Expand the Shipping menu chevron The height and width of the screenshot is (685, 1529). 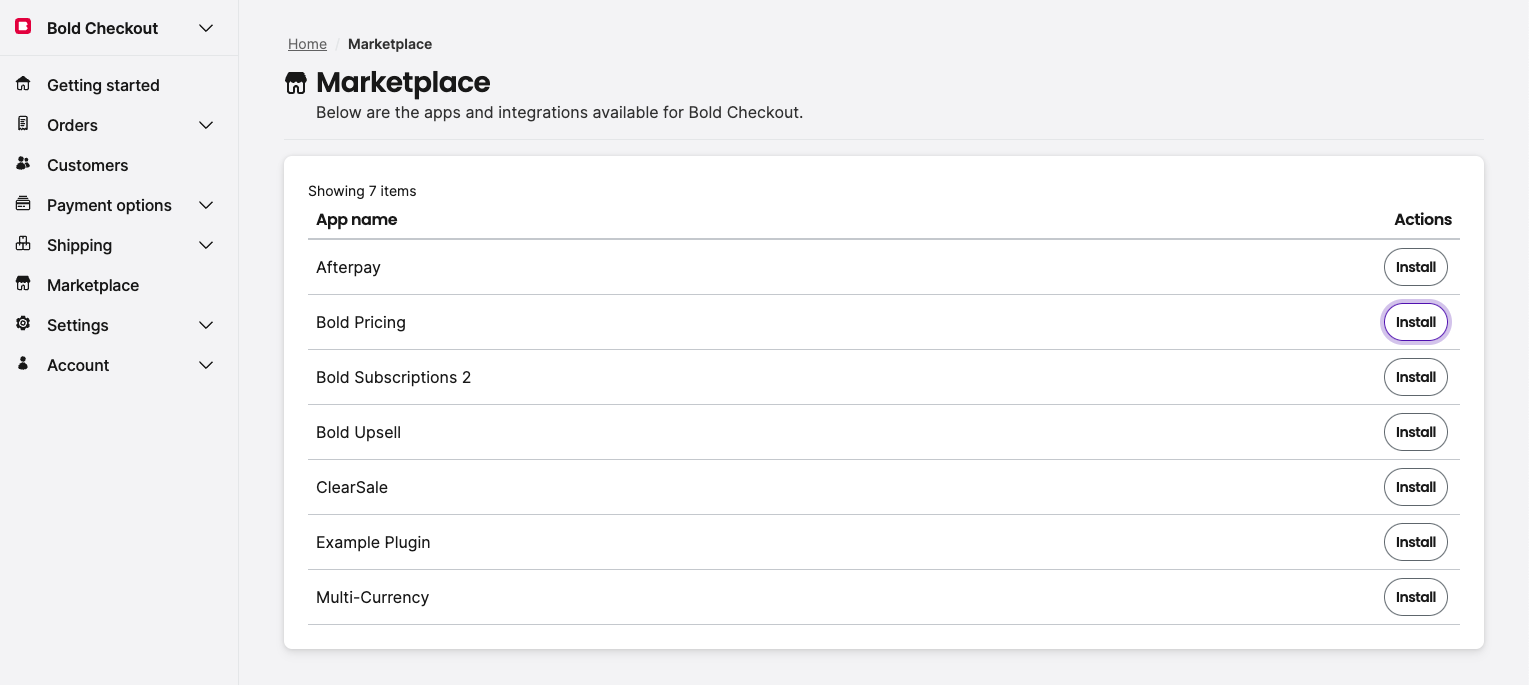[206, 245]
